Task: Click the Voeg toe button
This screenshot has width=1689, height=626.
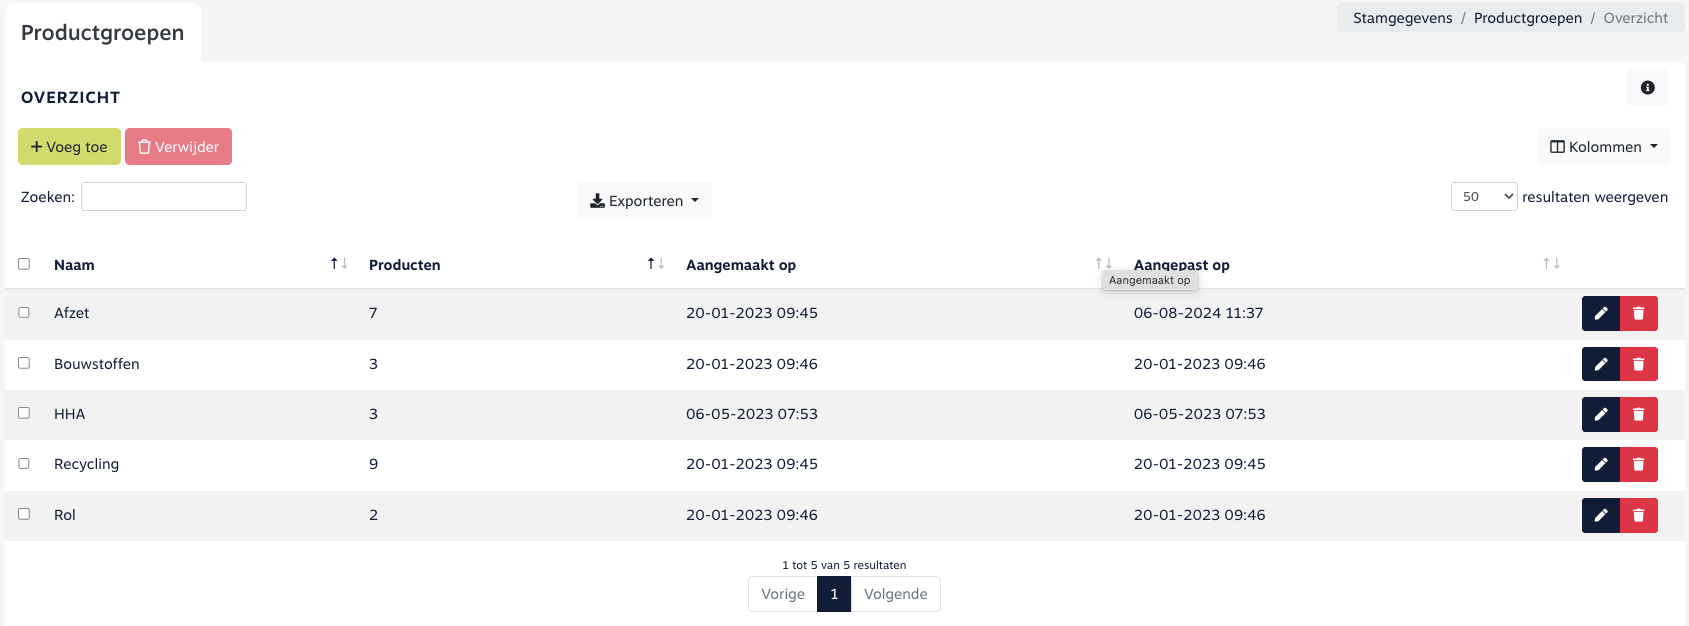Action: point(69,147)
